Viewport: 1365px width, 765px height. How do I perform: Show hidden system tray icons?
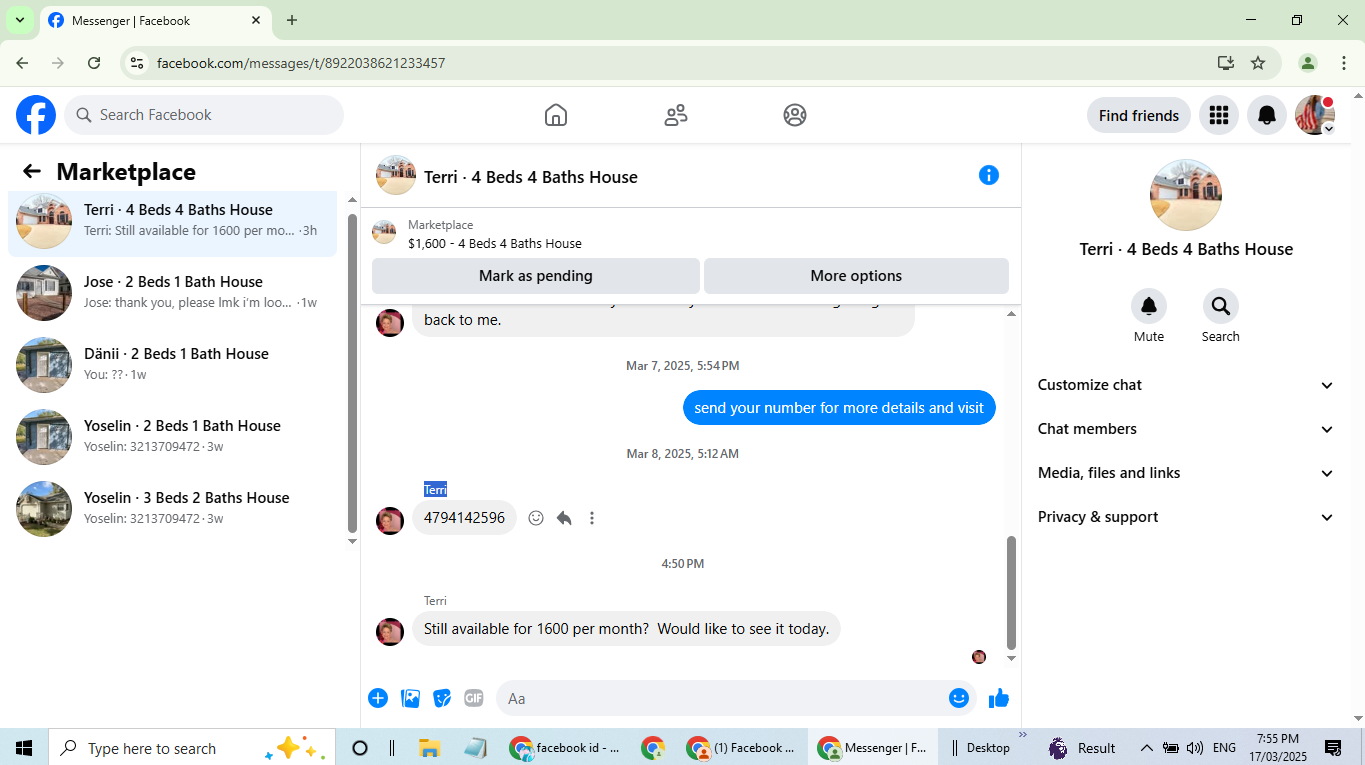(x=1146, y=748)
